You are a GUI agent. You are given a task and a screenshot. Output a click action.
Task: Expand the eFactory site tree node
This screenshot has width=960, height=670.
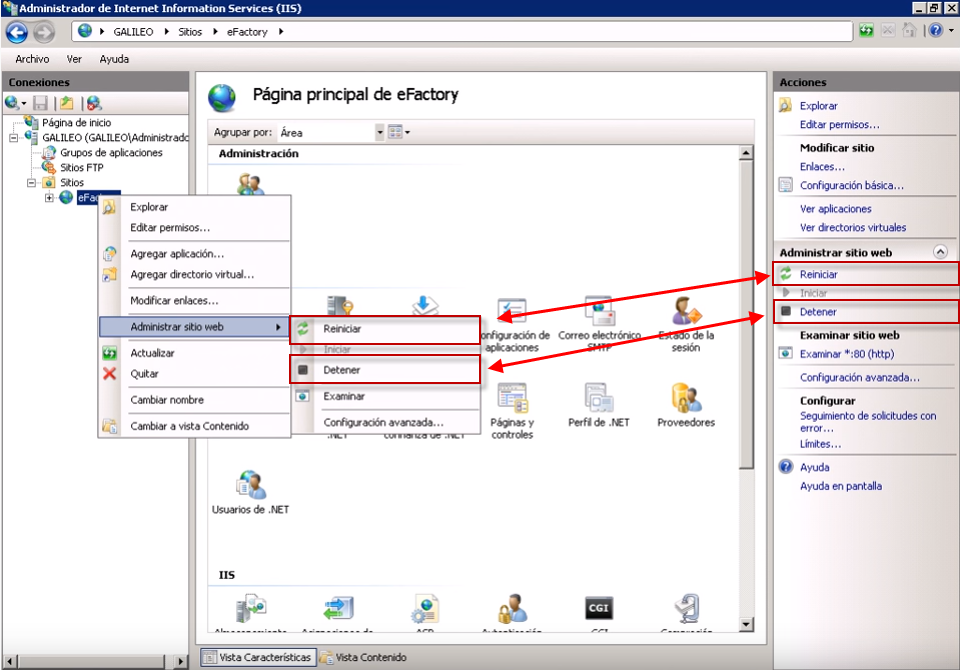click(50, 198)
